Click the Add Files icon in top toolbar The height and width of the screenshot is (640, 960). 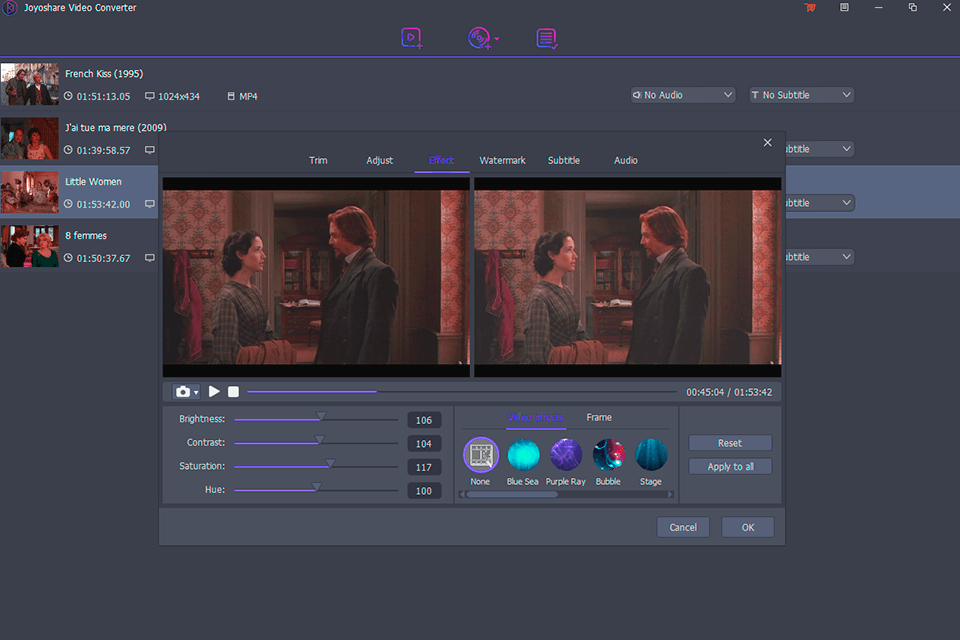click(411, 38)
